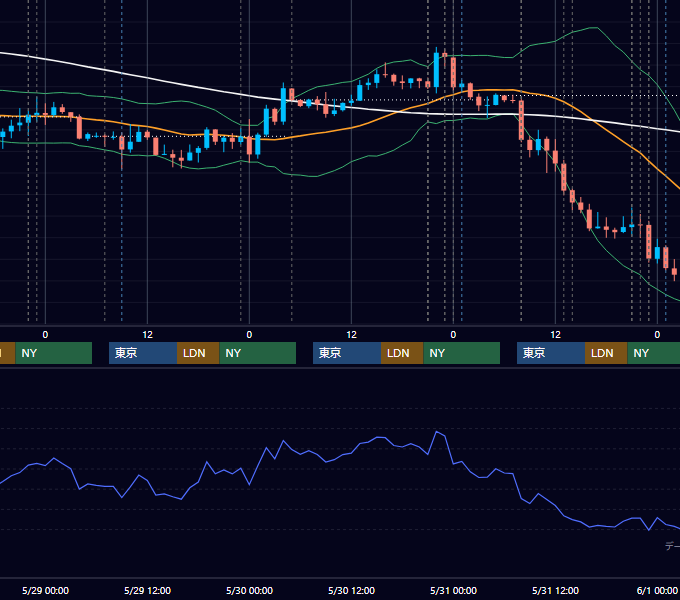Screen dimensions: 680x600
Task: Click the 5/31 12:00 date label
Action: tap(556, 590)
